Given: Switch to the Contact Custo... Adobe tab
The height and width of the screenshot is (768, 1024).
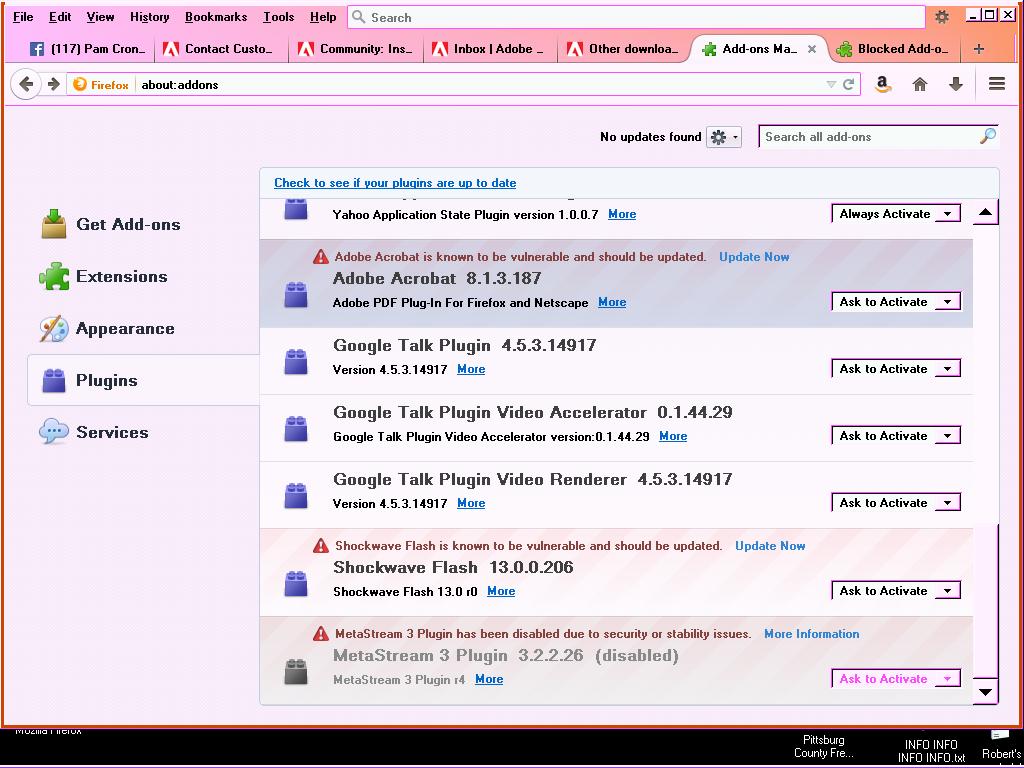Looking at the screenshot, I should click(x=220, y=49).
